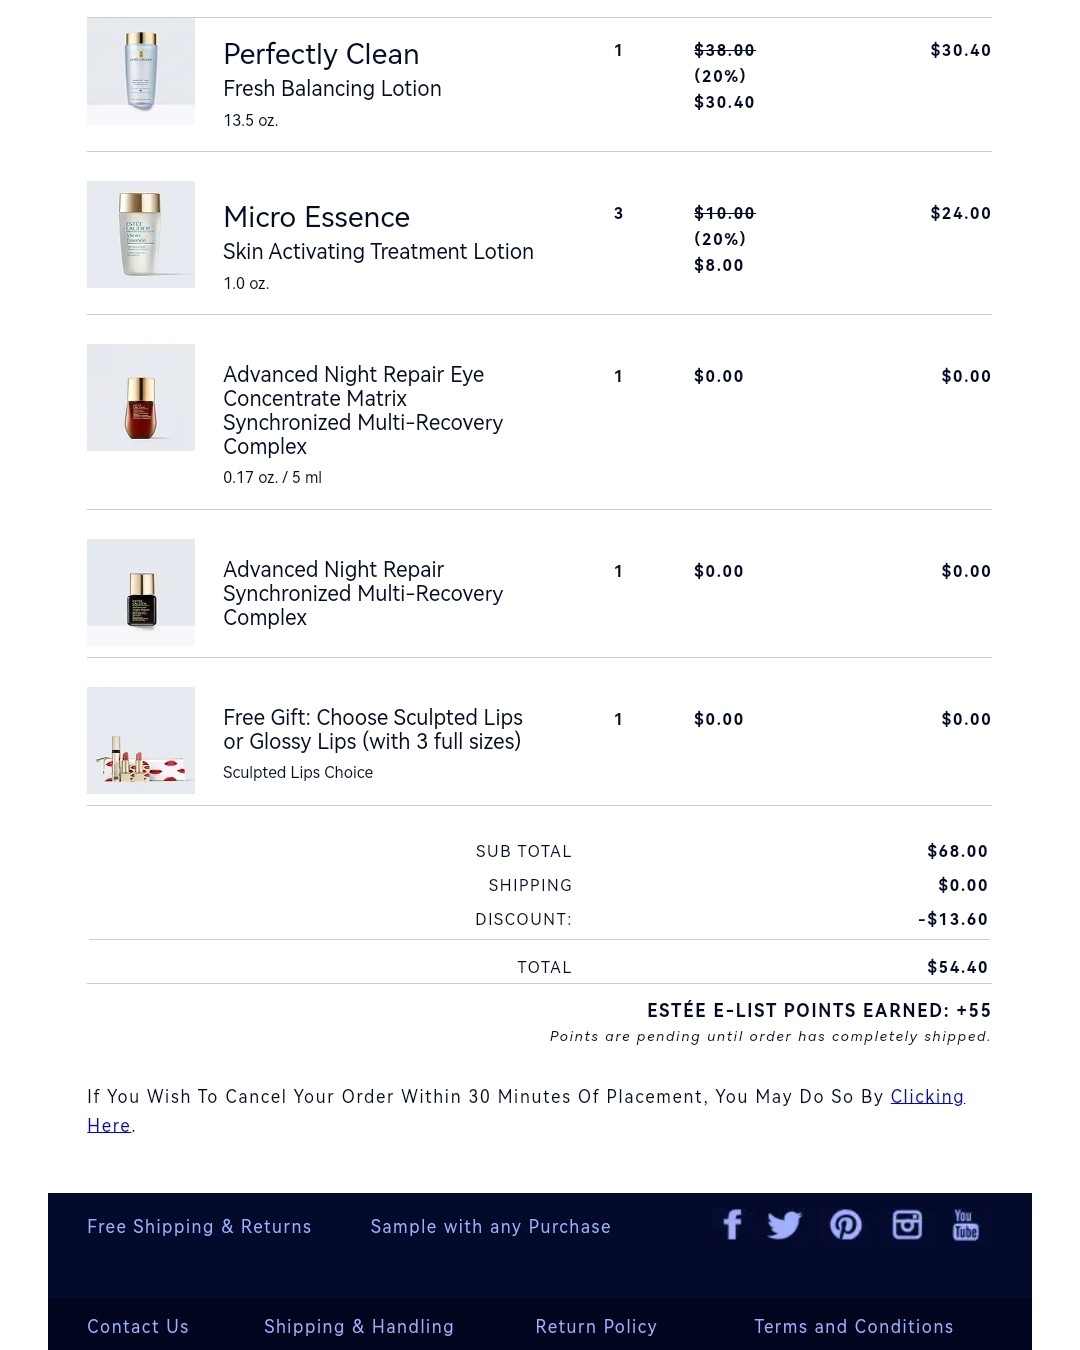
Task: Open the Instagram camera icon
Action: pos(907,1225)
